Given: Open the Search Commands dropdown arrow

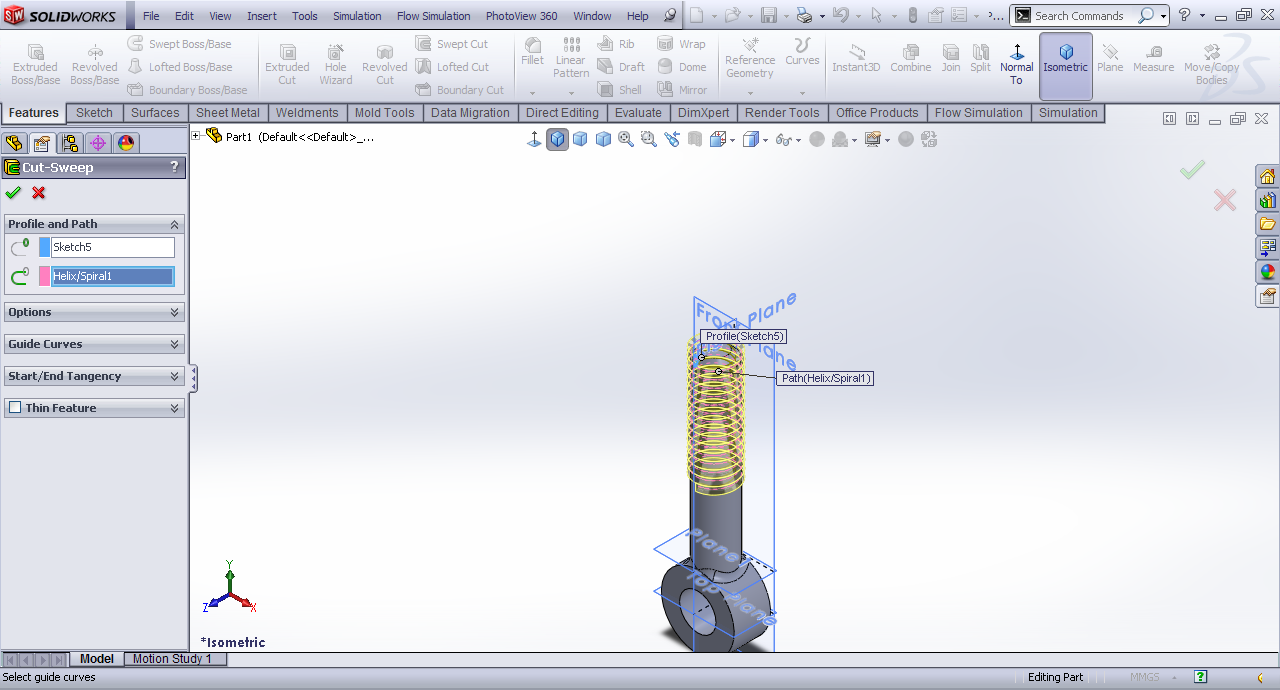Looking at the screenshot, I should coord(1163,16).
